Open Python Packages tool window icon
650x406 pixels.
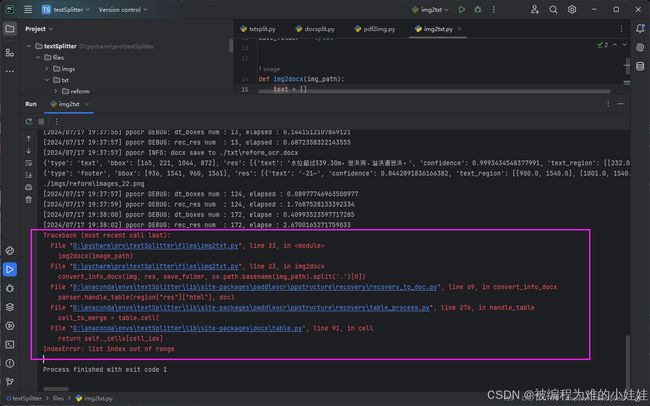pos(10,250)
